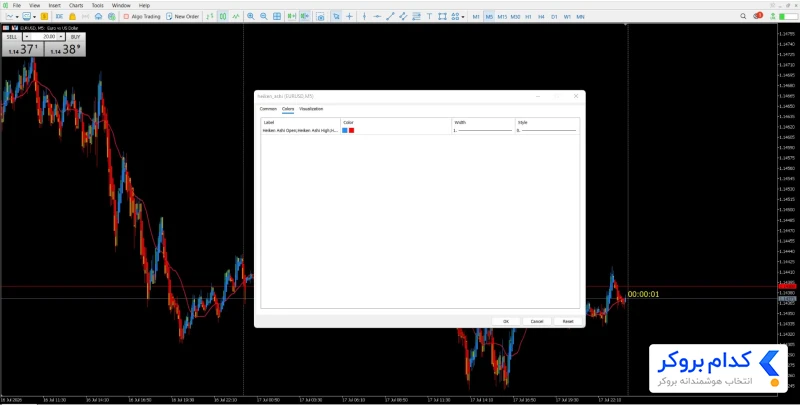Viewport: 800px width, 405px height.
Task: Select the D1 timeframe
Action: [555, 17]
